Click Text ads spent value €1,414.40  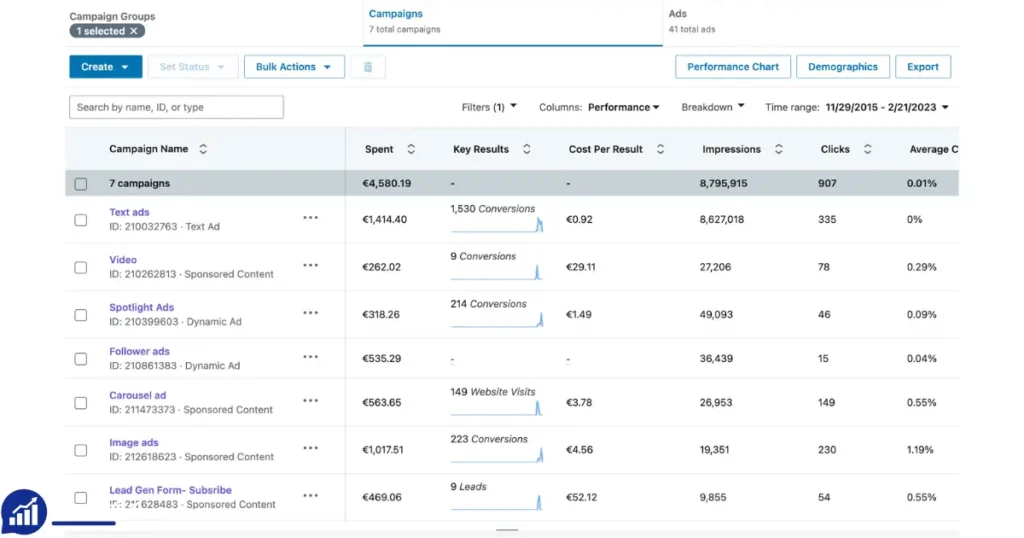coord(385,219)
